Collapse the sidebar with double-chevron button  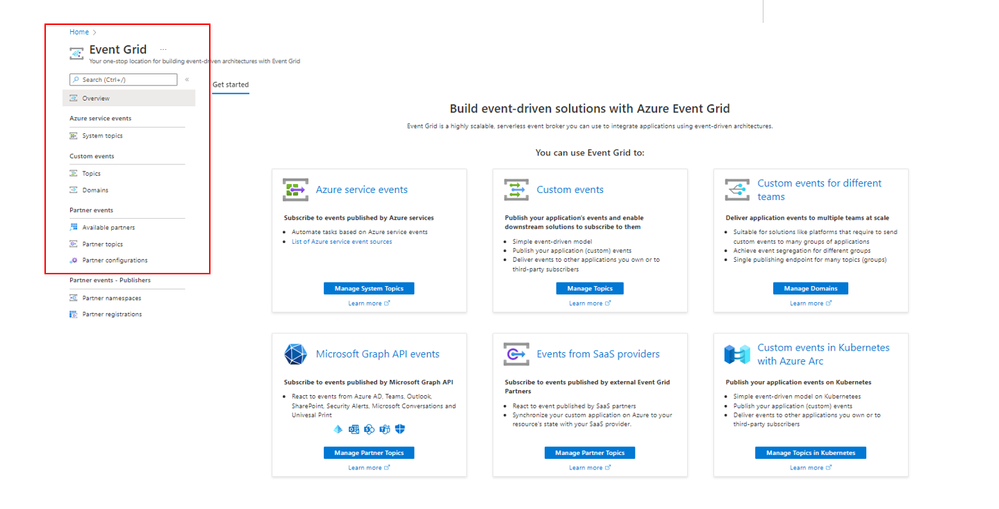(187, 80)
